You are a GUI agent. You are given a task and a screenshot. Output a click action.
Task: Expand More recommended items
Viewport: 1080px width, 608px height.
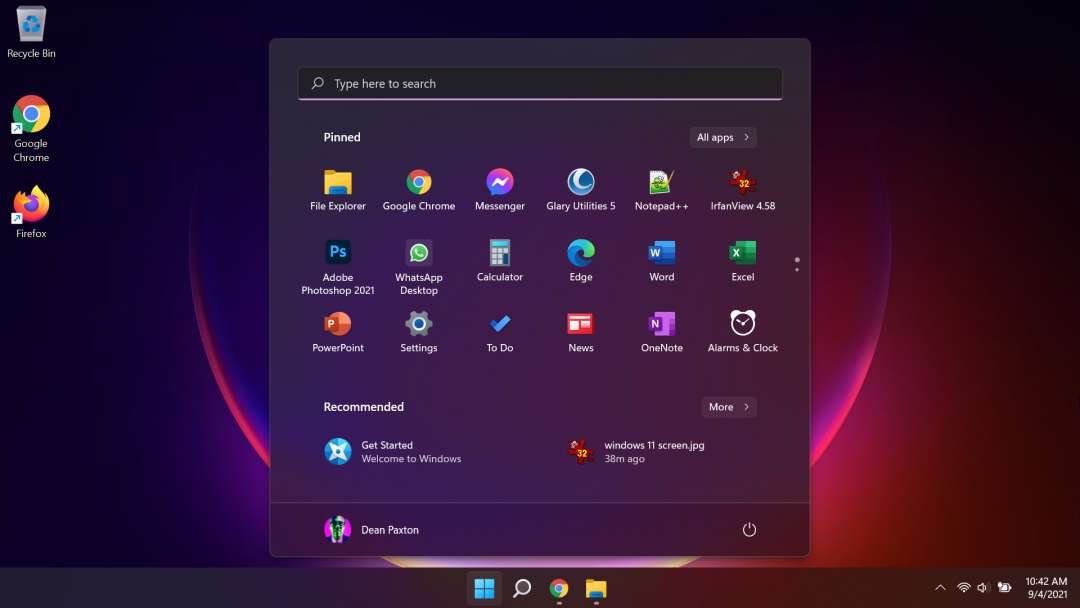(728, 407)
